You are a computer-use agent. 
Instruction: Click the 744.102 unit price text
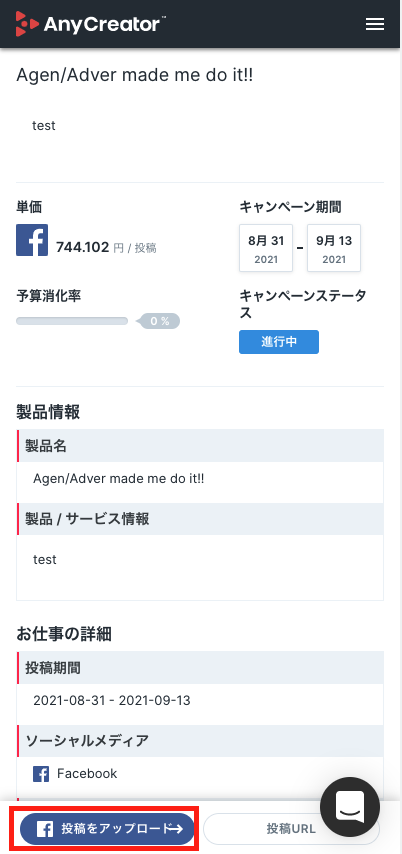click(83, 248)
